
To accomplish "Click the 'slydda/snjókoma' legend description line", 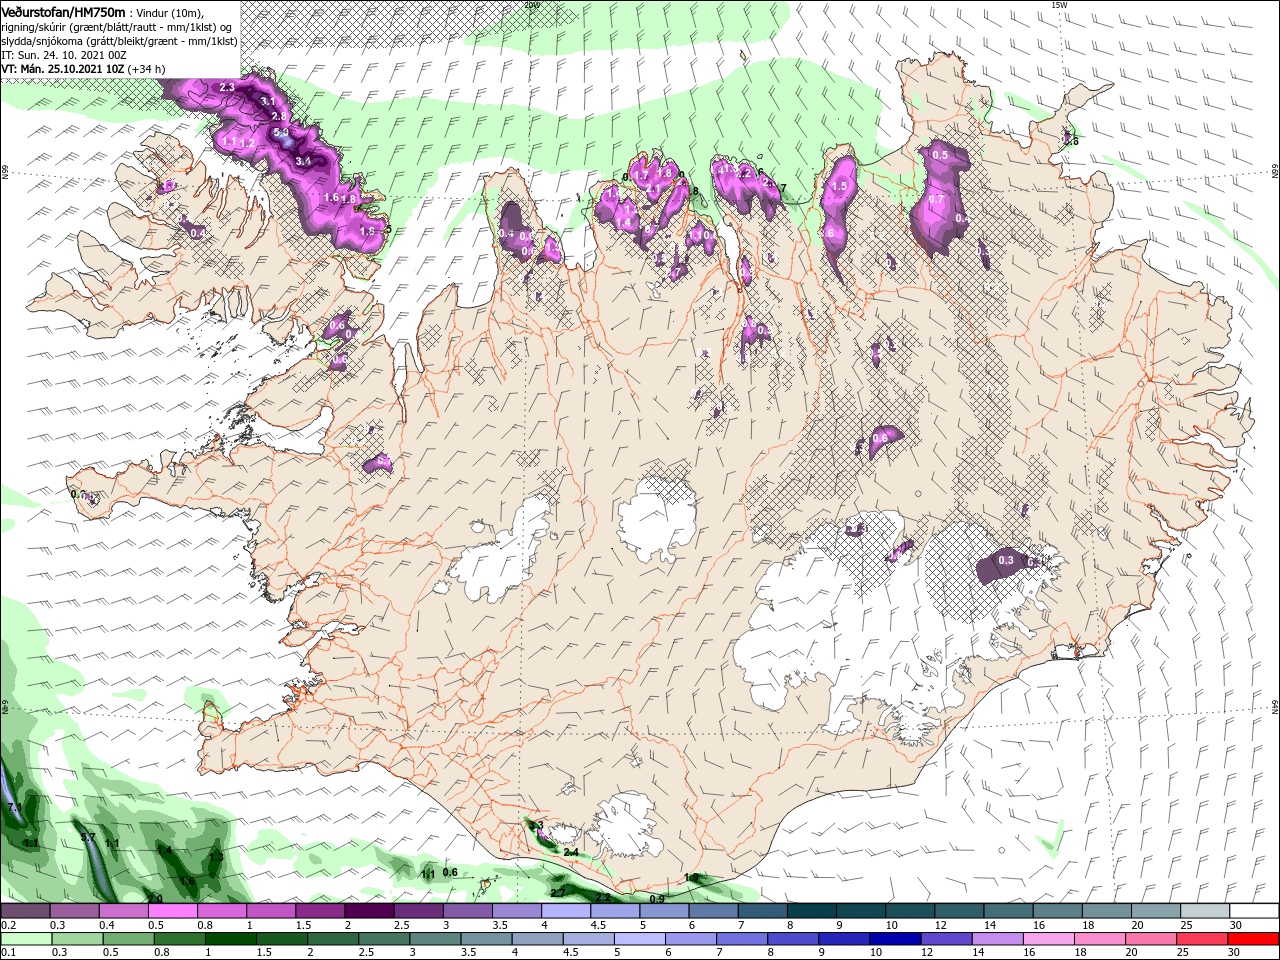I will tap(119, 41).
